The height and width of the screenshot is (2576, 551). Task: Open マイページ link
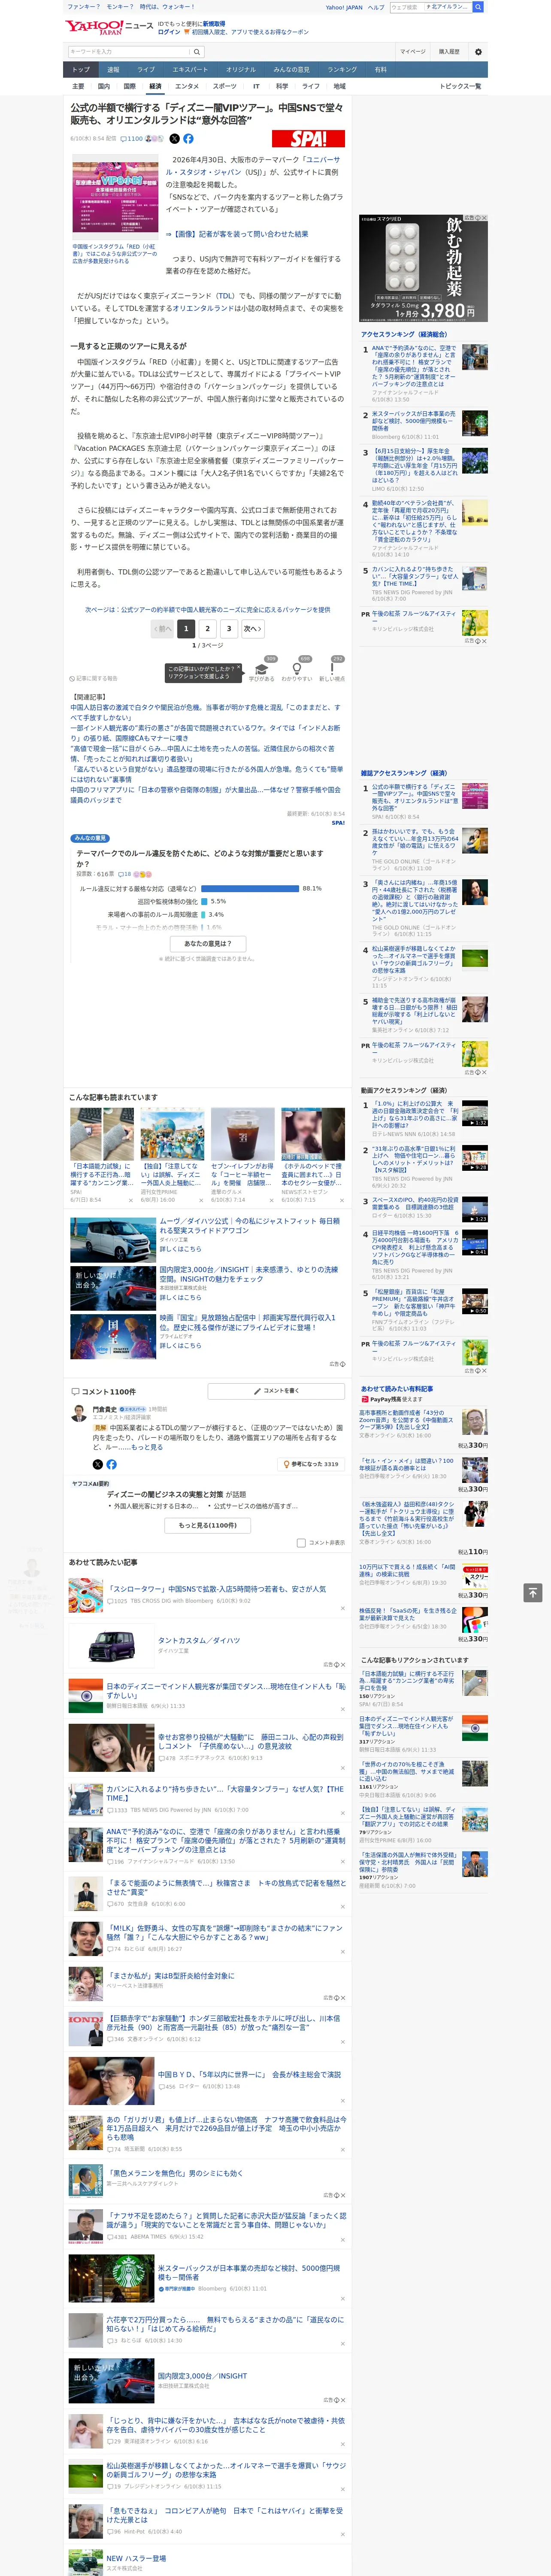coord(412,52)
